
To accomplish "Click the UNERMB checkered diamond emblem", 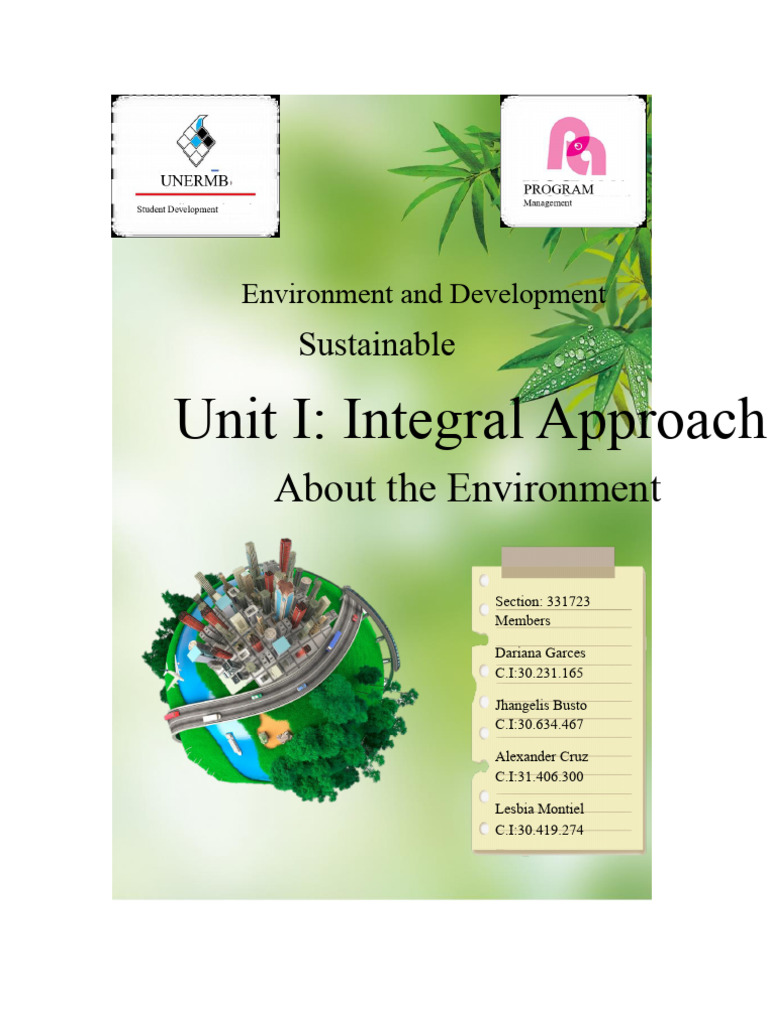I will click(196, 140).
